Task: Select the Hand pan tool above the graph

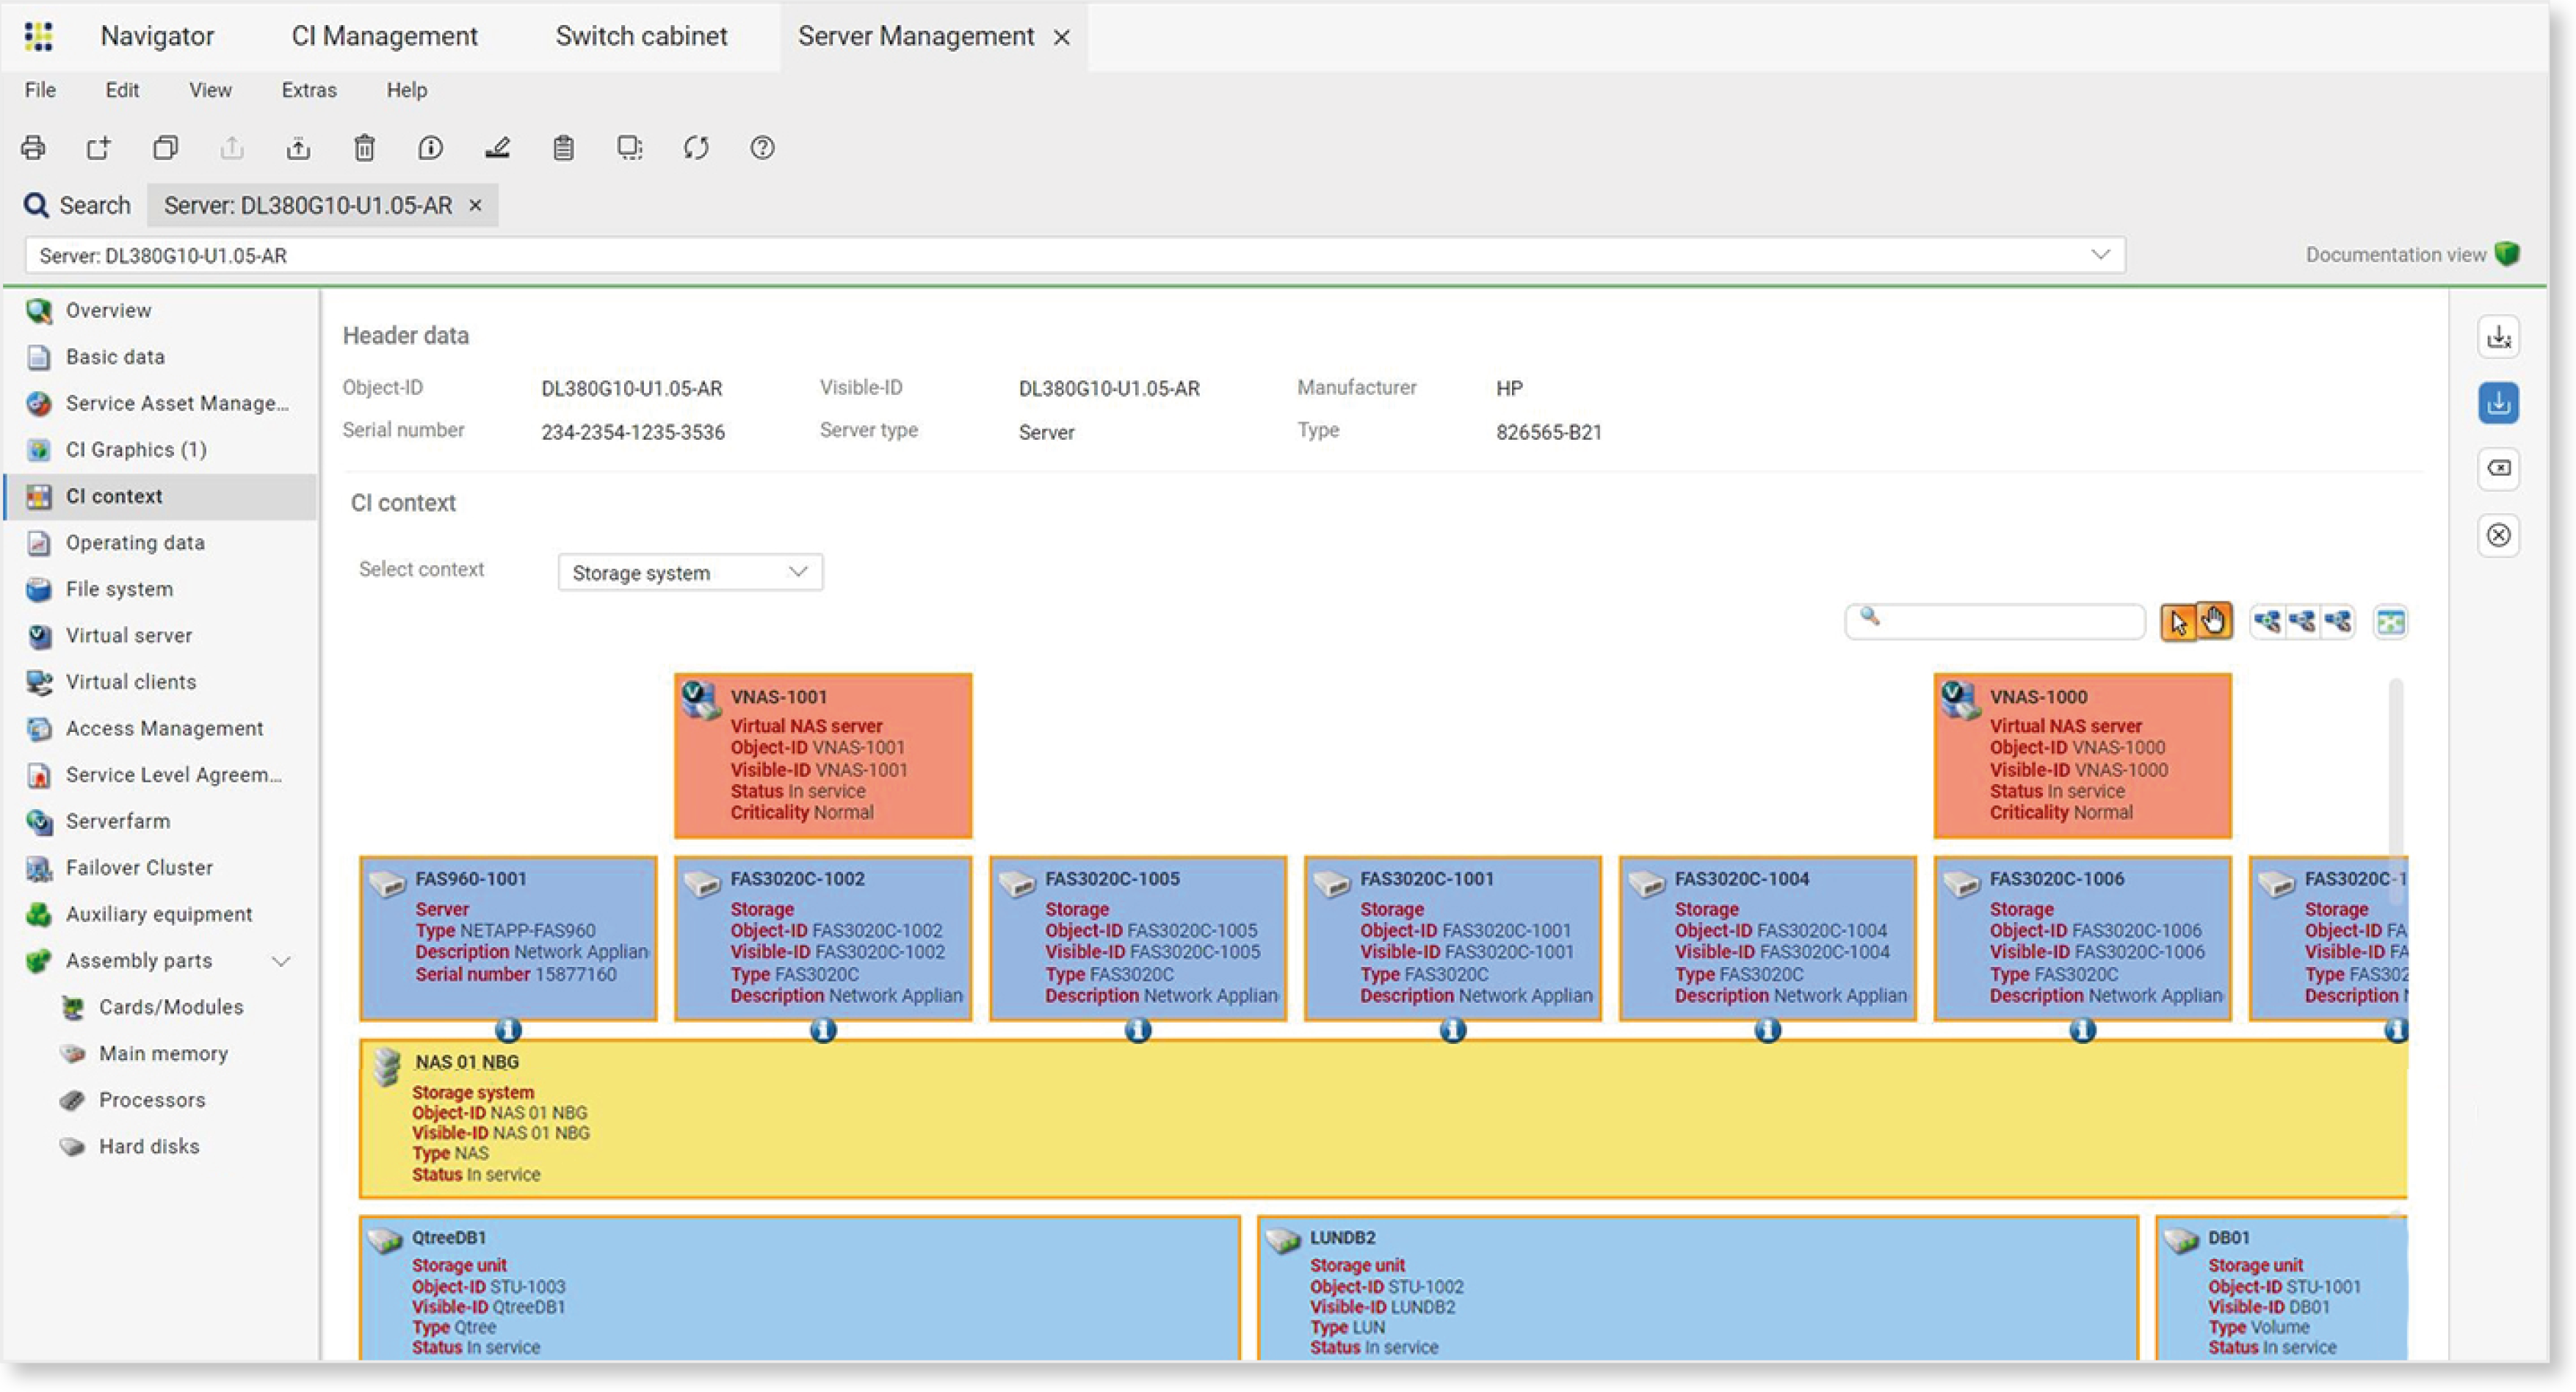Action: [2215, 621]
